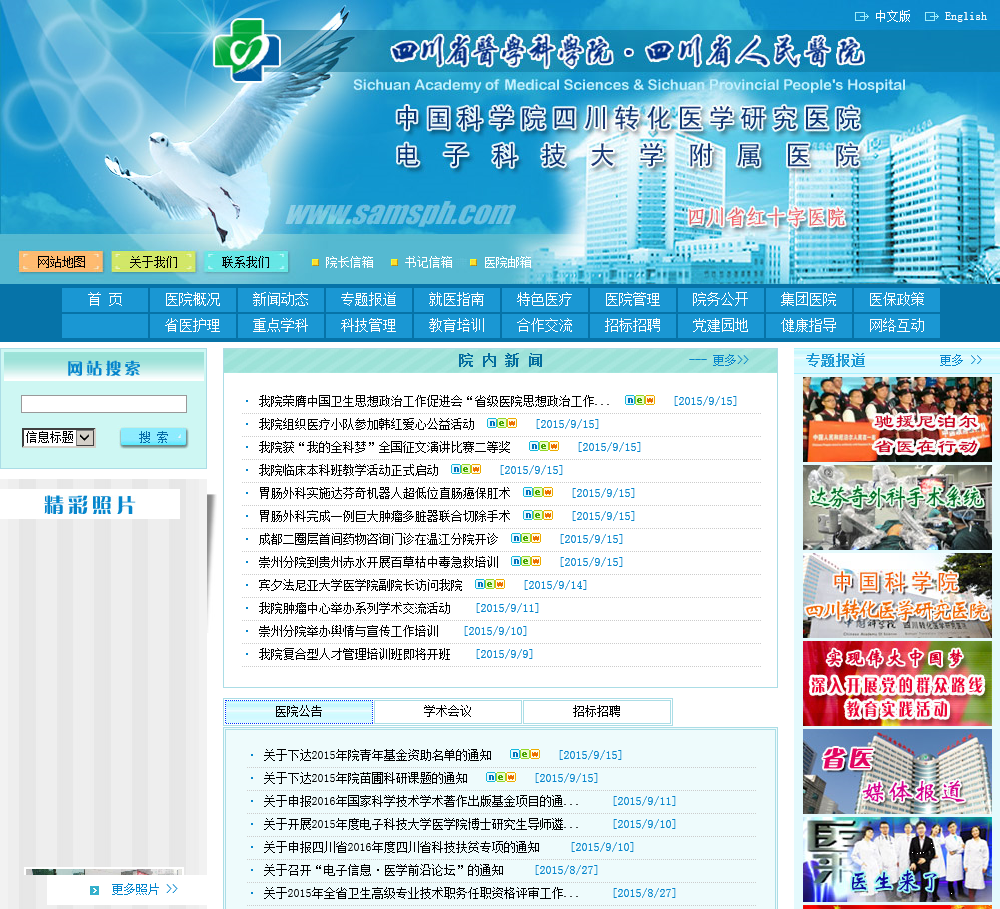Open notice 关于下达2015年院苗圃科研课题的通知
The image size is (1000, 909).
(x=365, y=778)
